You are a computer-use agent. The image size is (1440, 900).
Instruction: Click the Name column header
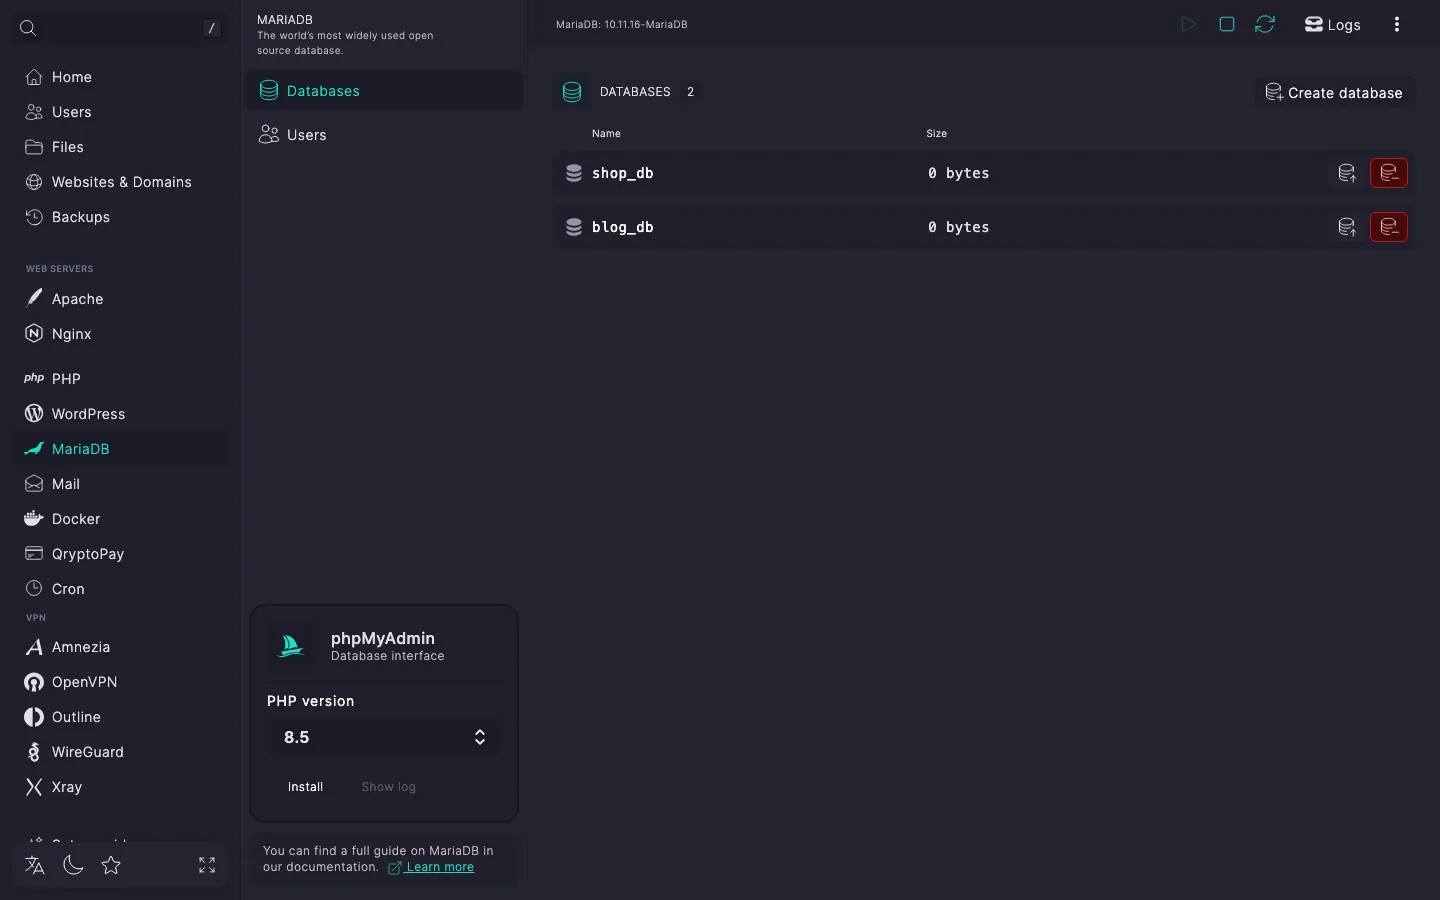point(606,133)
